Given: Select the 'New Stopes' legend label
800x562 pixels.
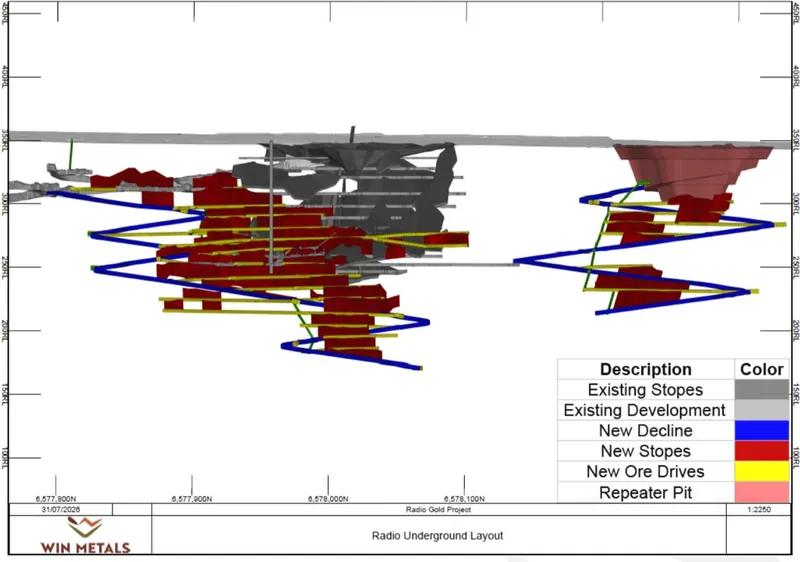Looking at the screenshot, I should tap(645, 451).
